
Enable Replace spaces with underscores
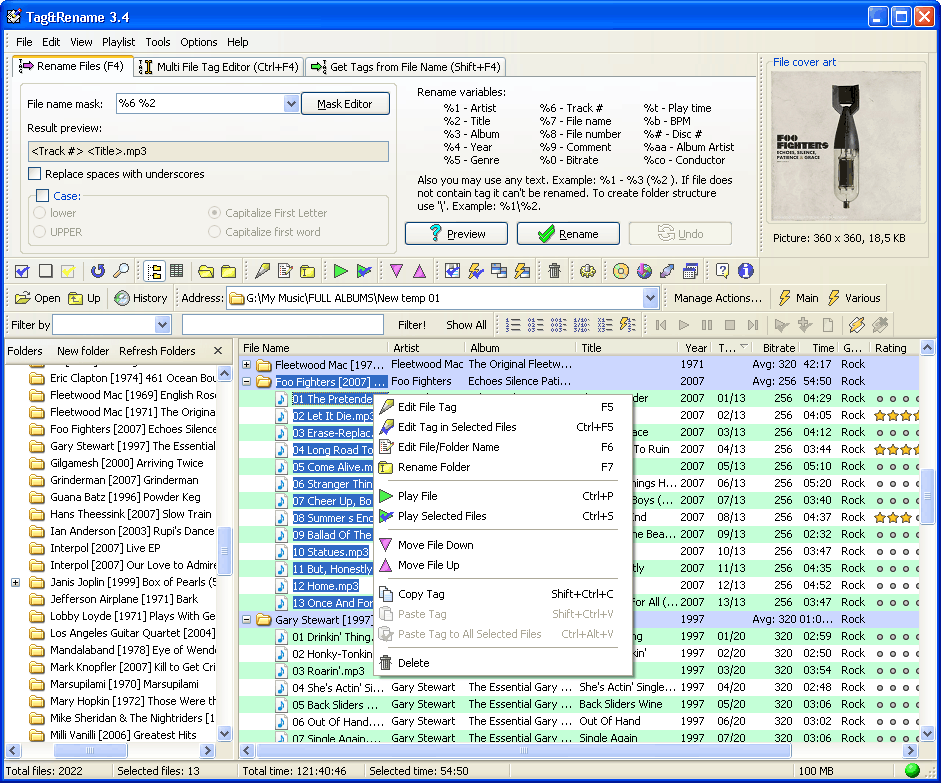[x=36, y=174]
